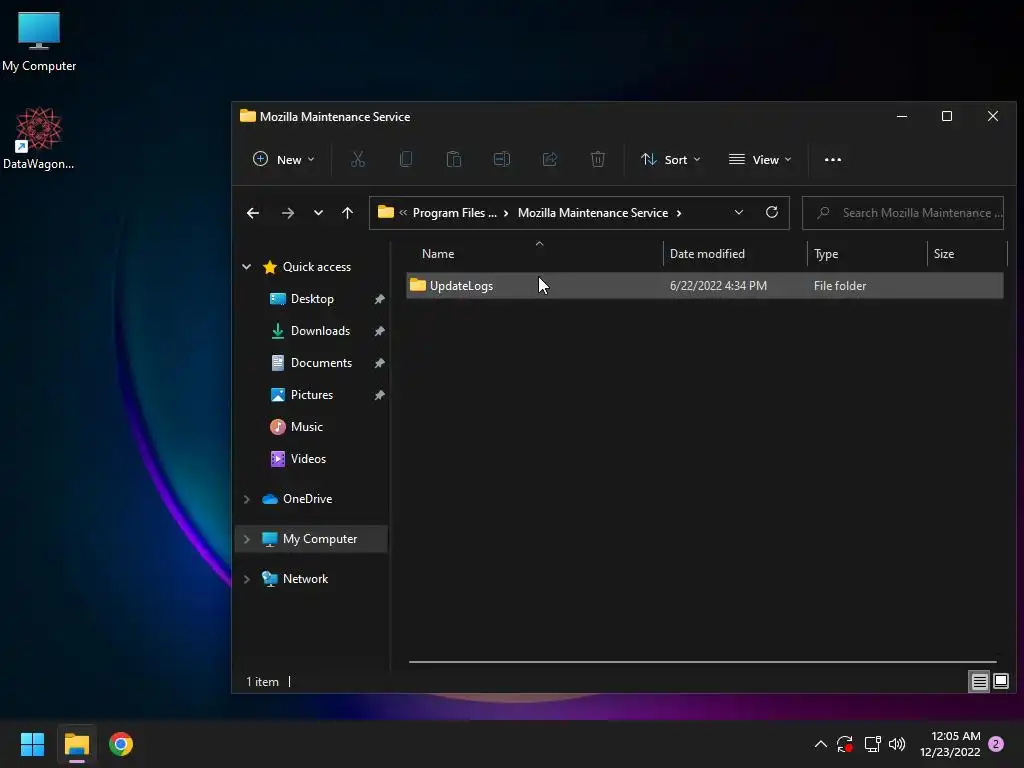The height and width of the screenshot is (768, 1024).
Task: Open Downloads in Quick access
Action: click(x=320, y=331)
